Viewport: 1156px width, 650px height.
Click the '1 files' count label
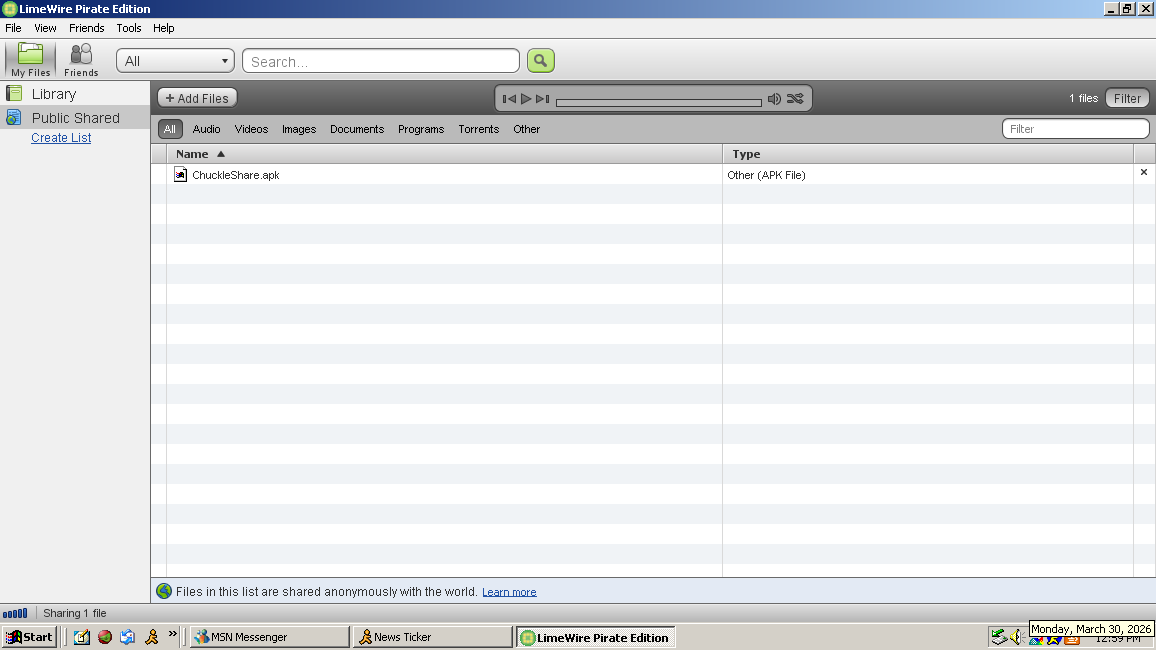tap(1084, 98)
